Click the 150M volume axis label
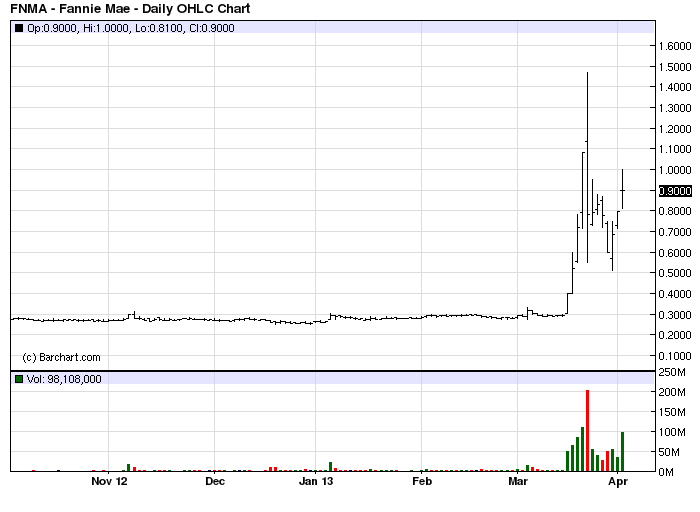 click(x=672, y=412)
